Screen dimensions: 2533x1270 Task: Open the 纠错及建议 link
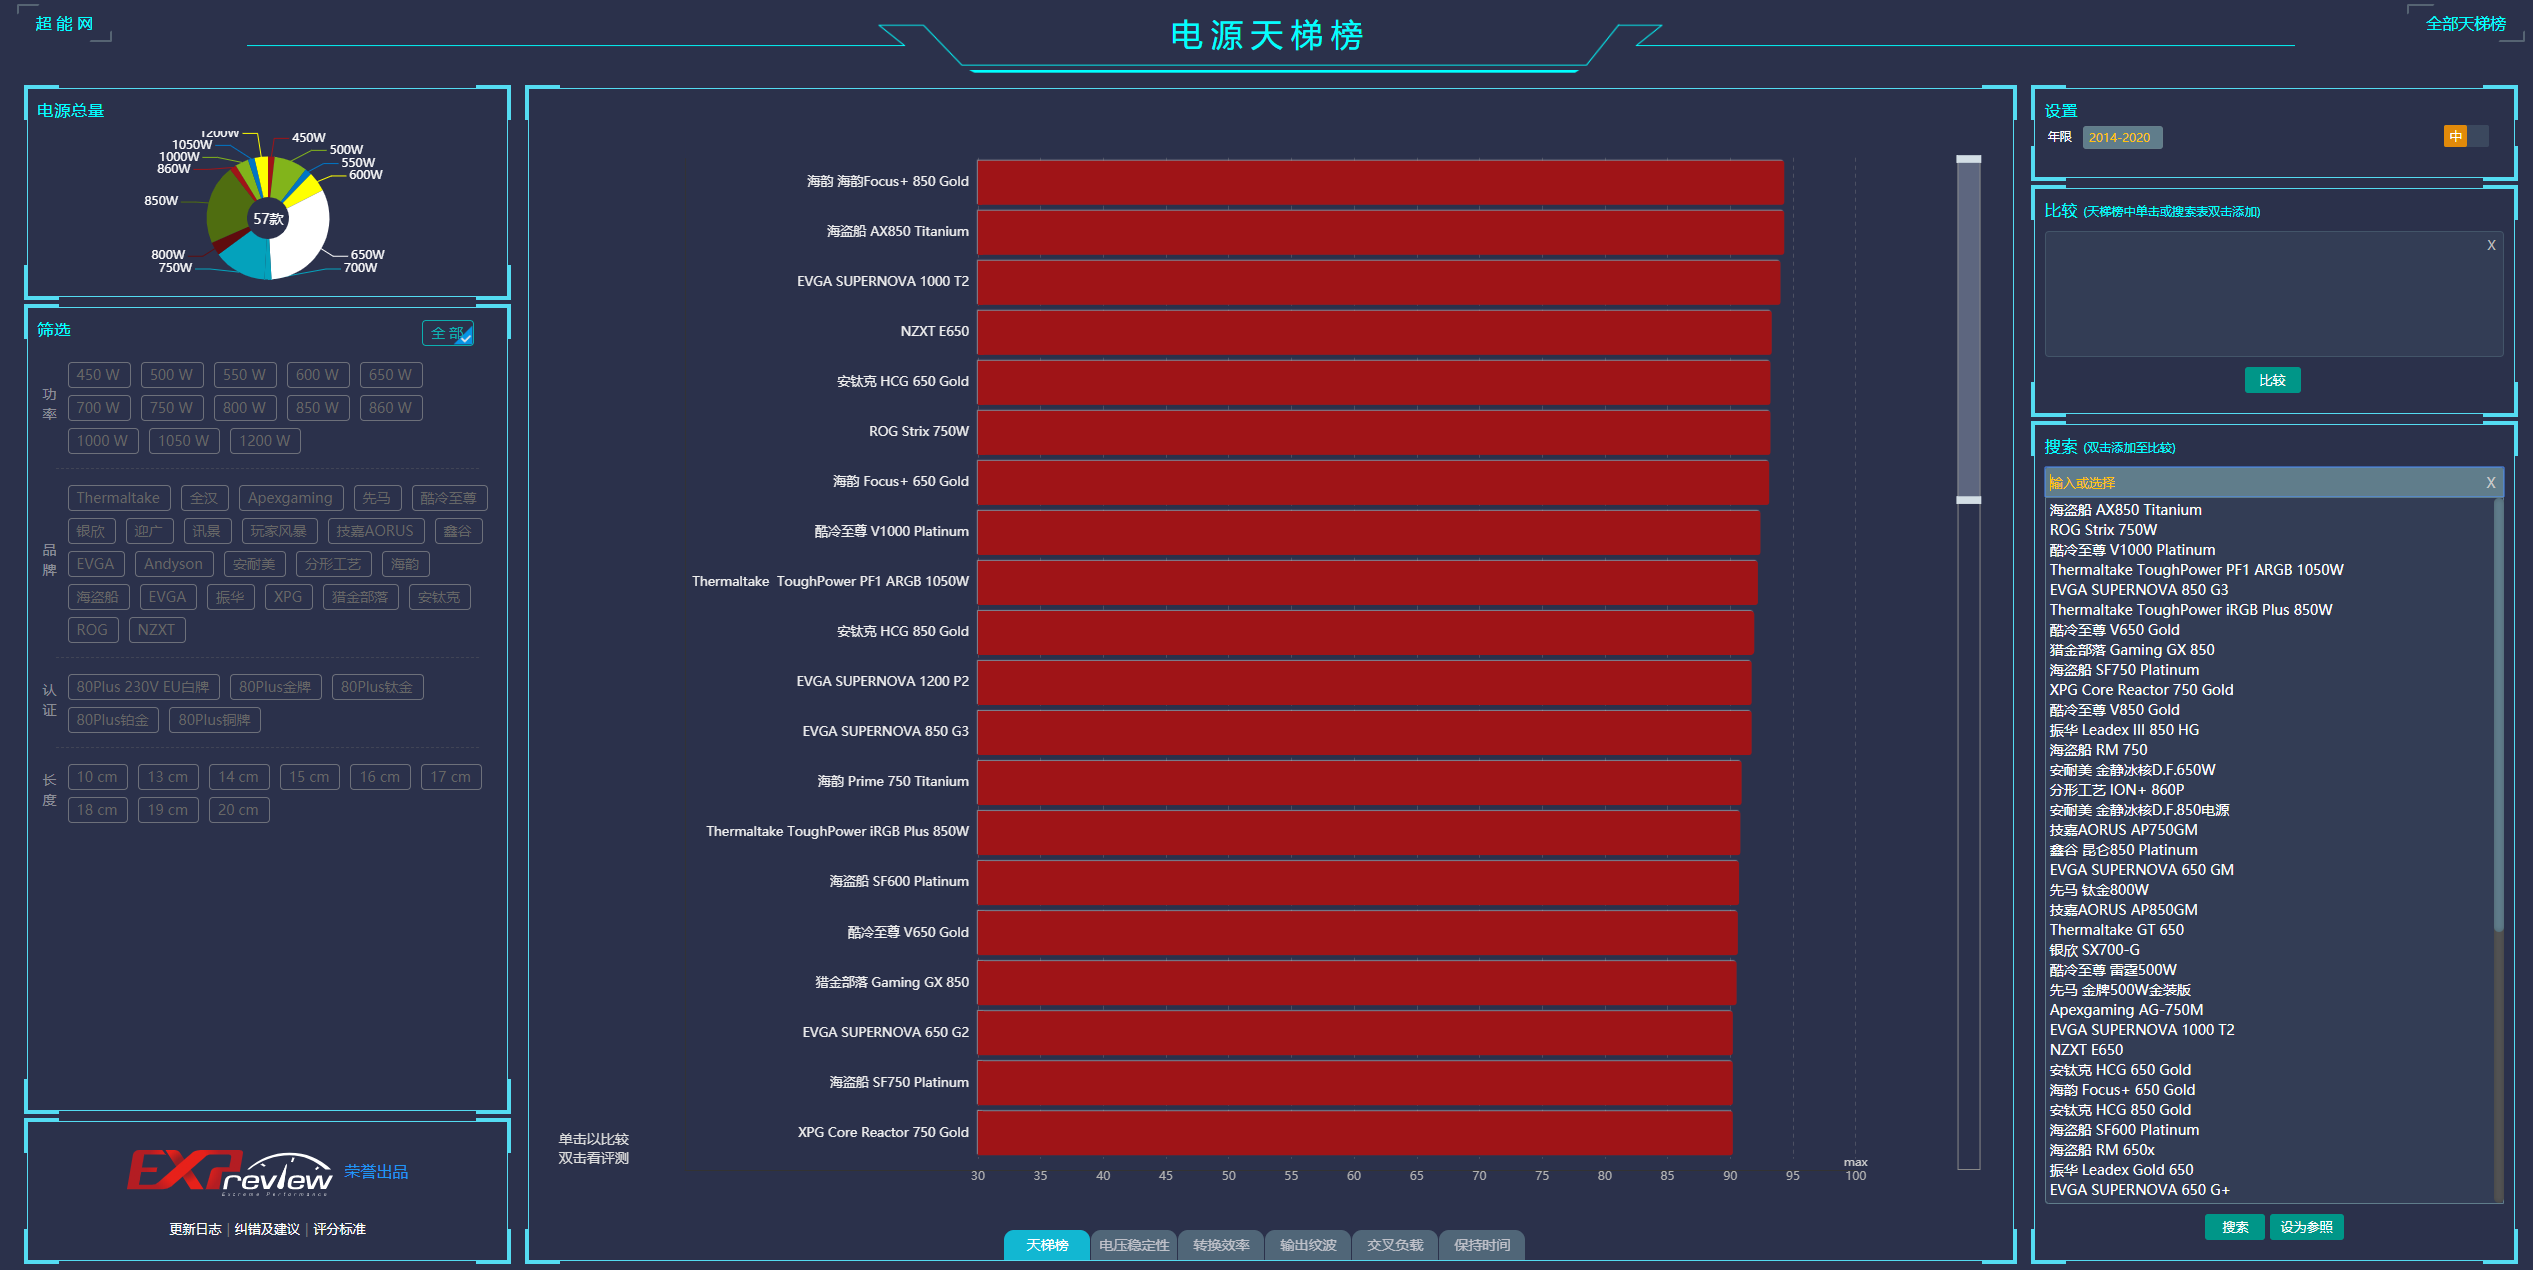pos(267,1229)
